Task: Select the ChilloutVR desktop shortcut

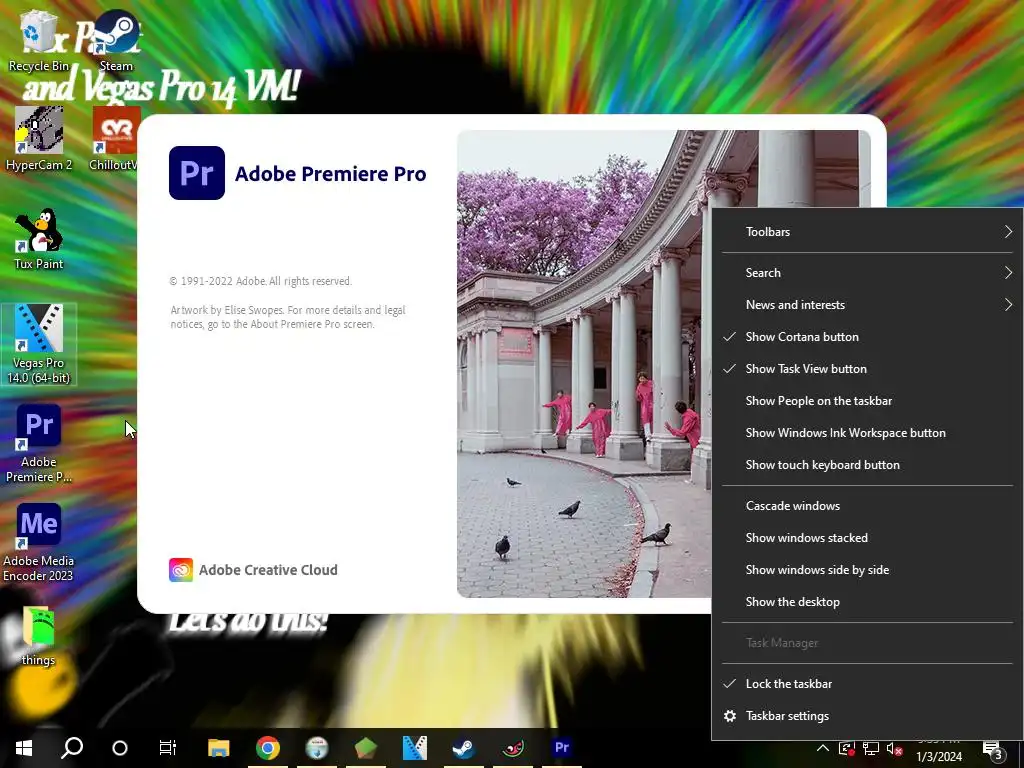Action: tap(115, 139)
